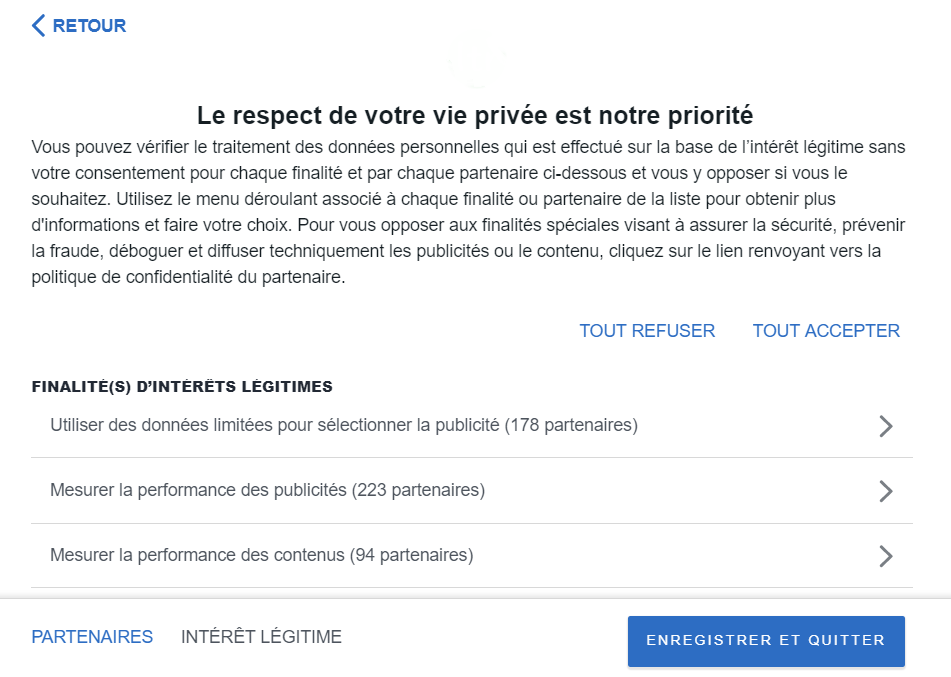Click 'politique de confidentialité du partenaire' text
Viewport: 951px width, 677px height.
188,278
